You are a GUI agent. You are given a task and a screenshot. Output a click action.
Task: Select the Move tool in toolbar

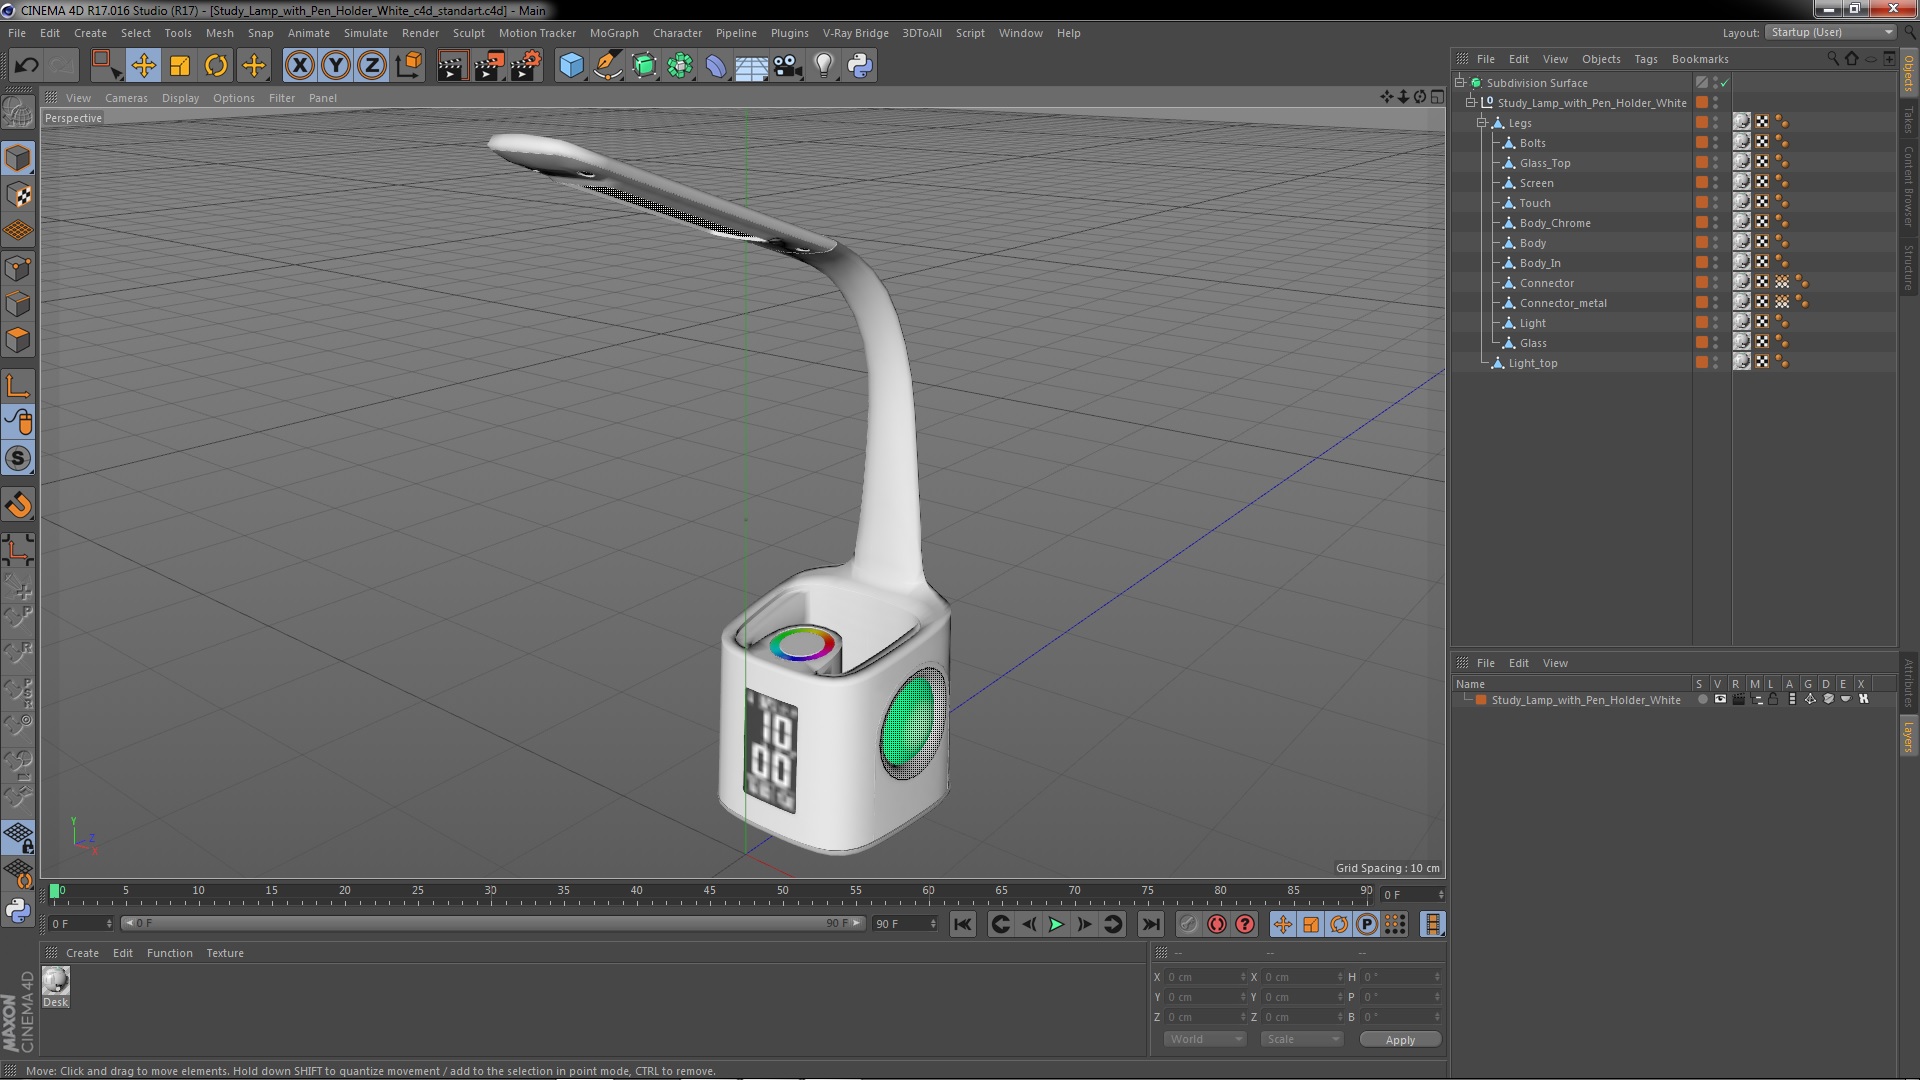tap(143, 66)
